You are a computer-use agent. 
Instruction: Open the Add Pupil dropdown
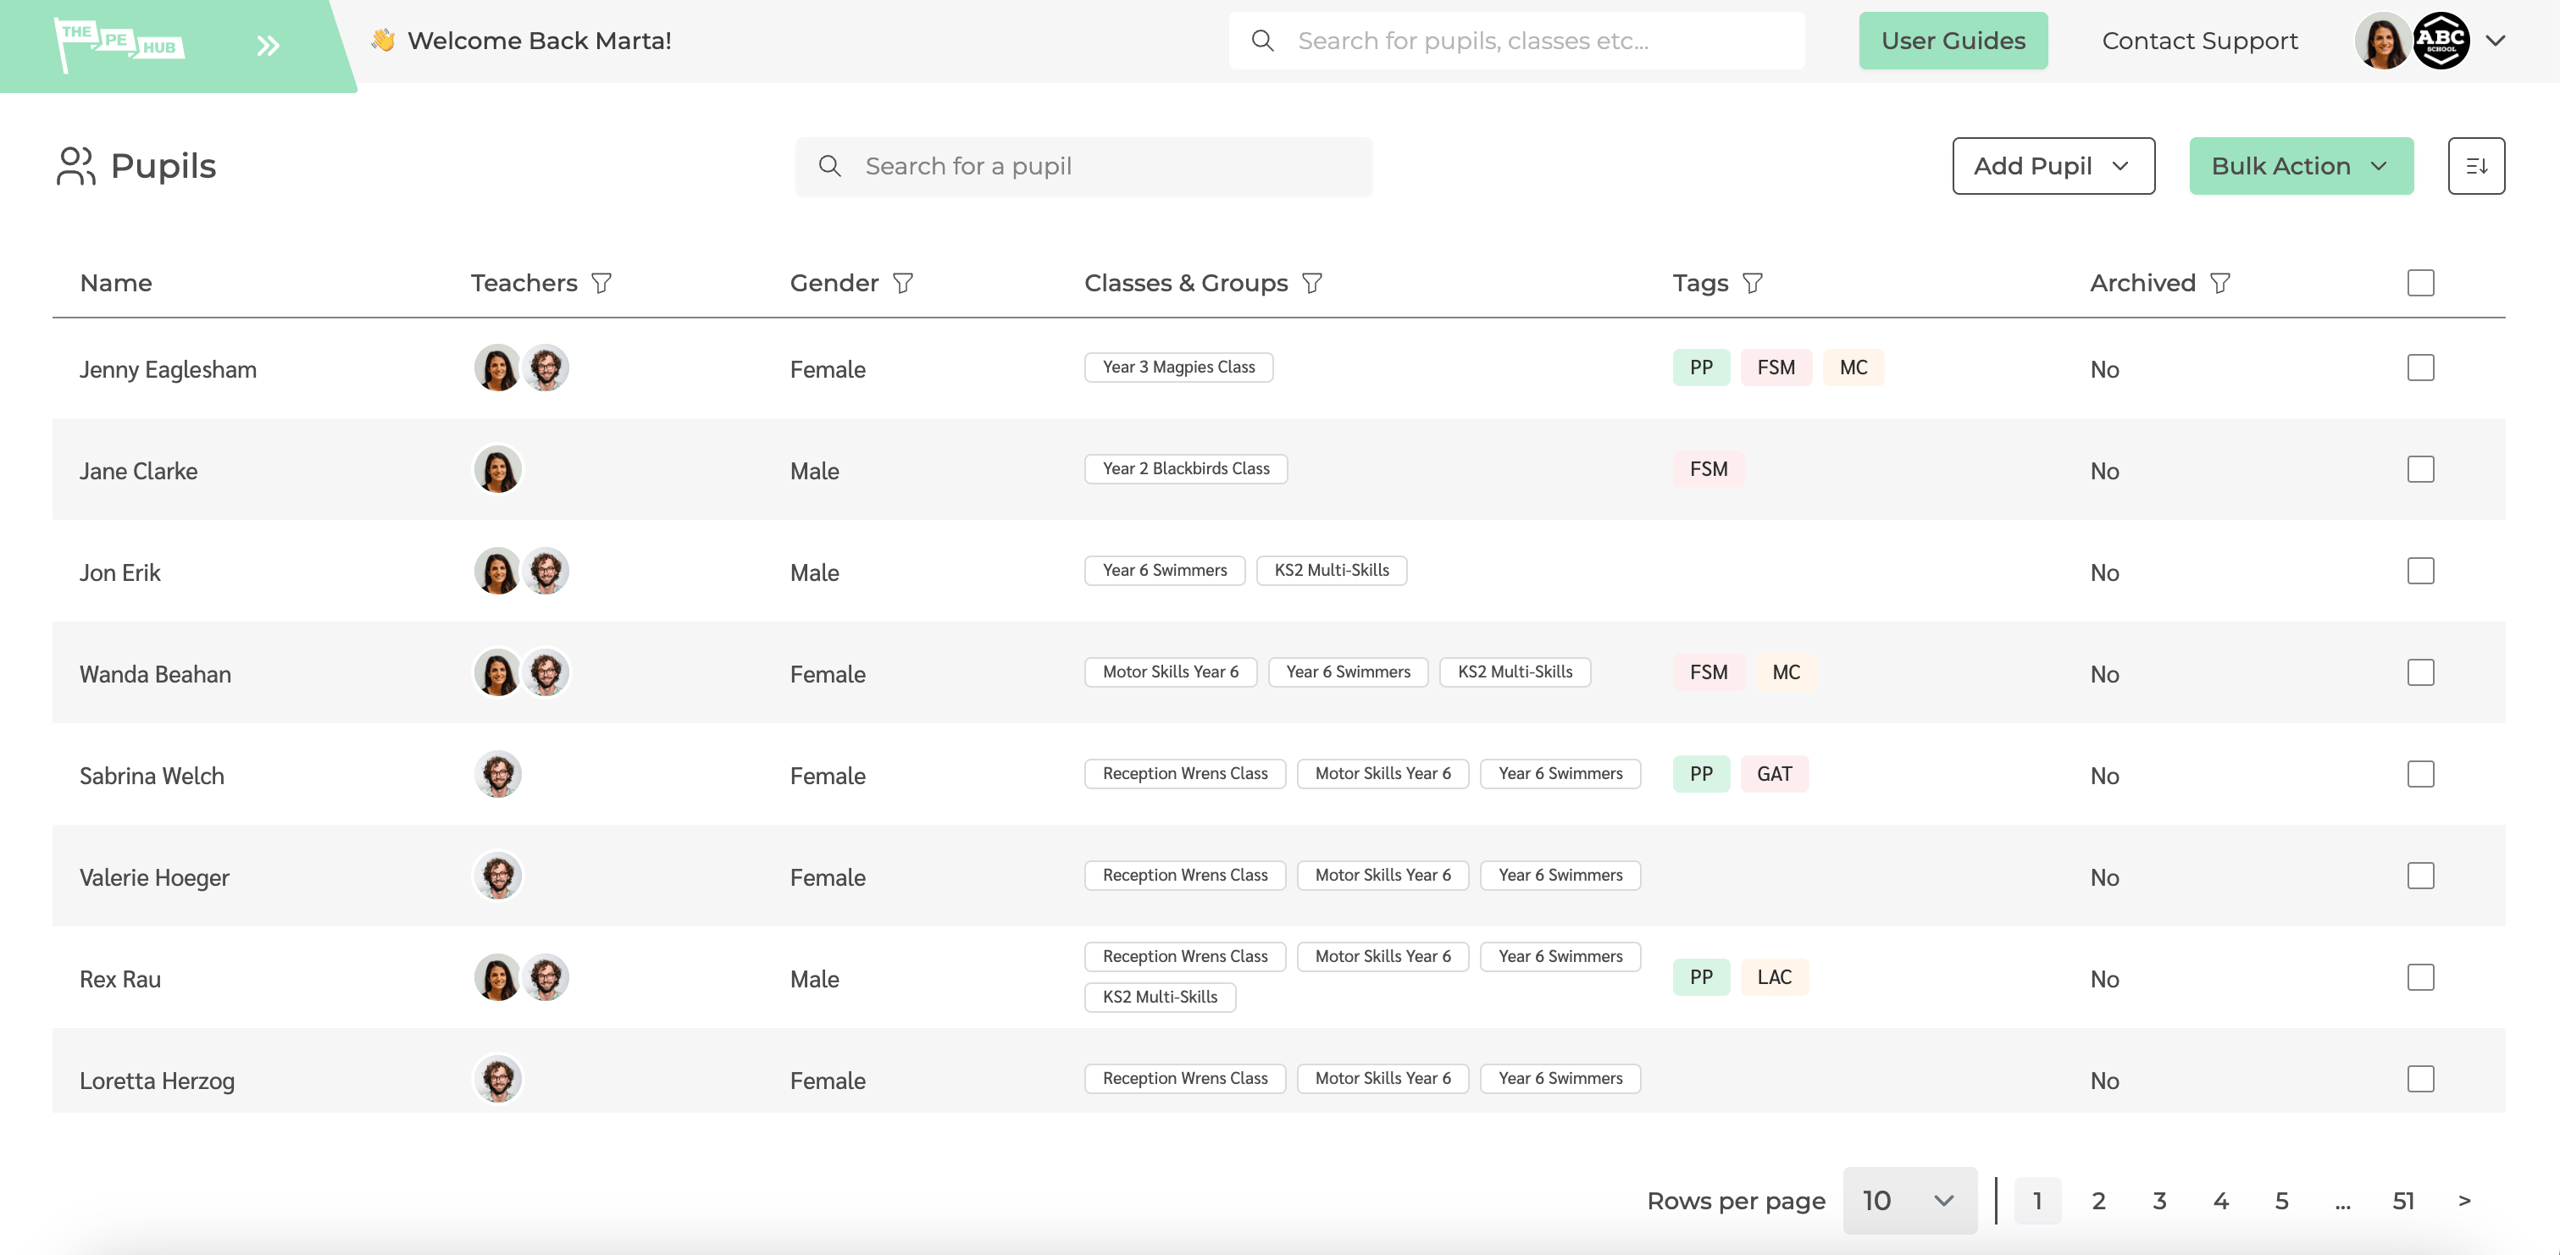tap(2053, 166)
